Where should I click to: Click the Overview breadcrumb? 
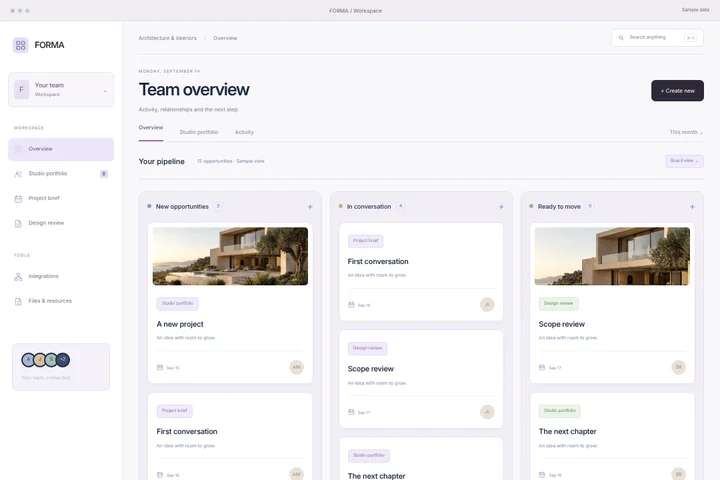click(x=225, y=38)
